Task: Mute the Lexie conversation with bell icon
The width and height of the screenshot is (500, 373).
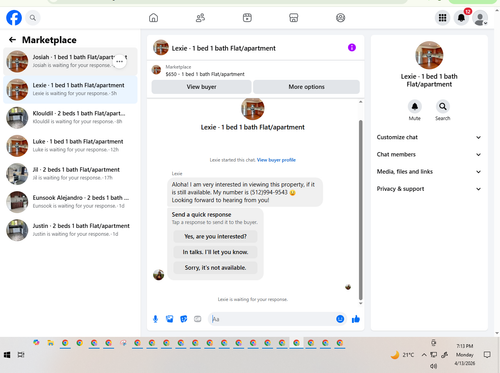Action: pyautogui.click(x=415, y=107)
